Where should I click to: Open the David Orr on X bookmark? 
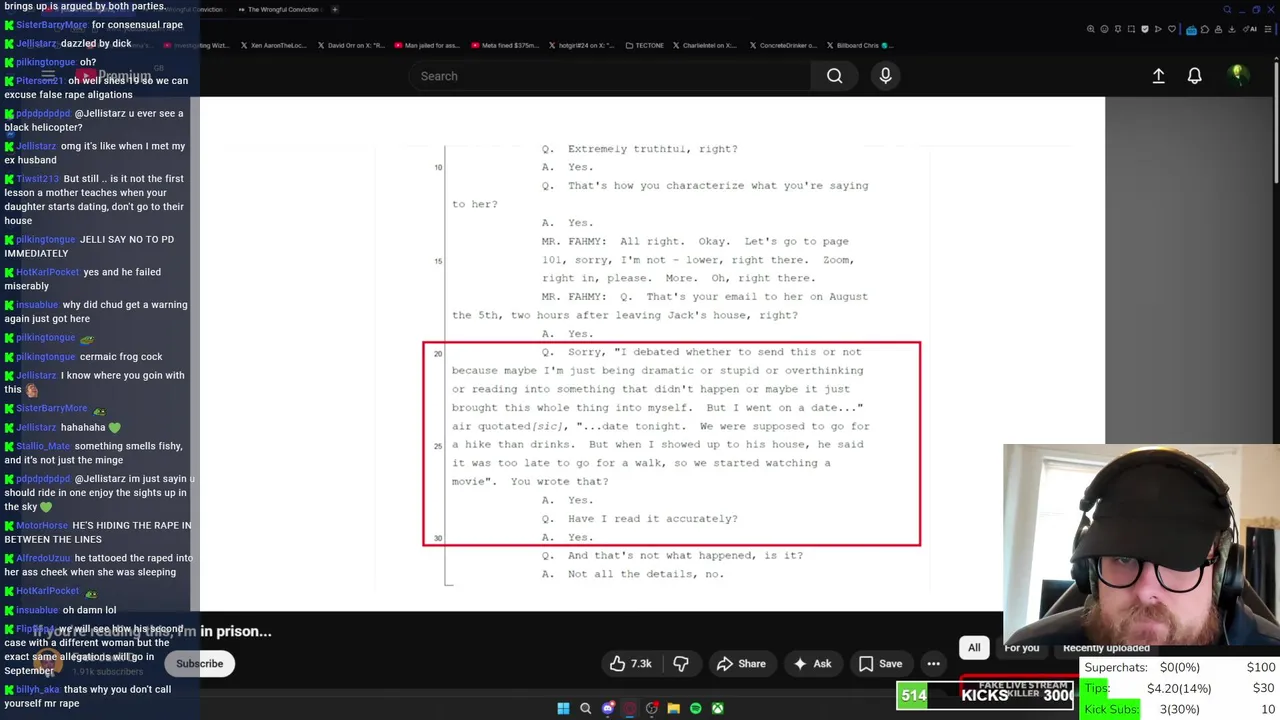[x=351, y=45]
